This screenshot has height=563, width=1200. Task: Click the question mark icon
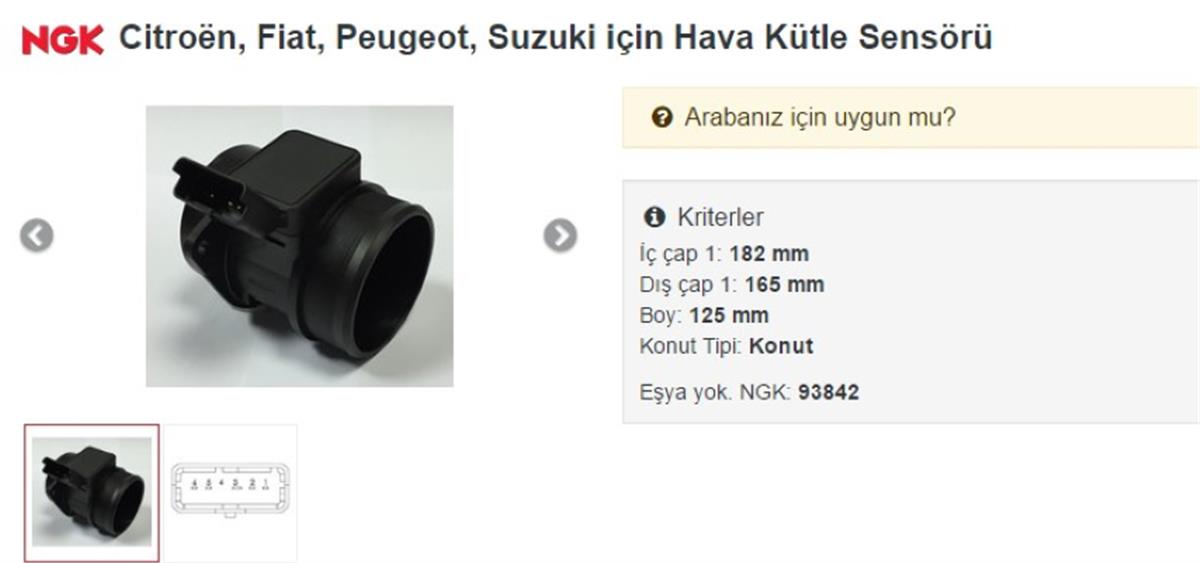[x=661, y=118]
